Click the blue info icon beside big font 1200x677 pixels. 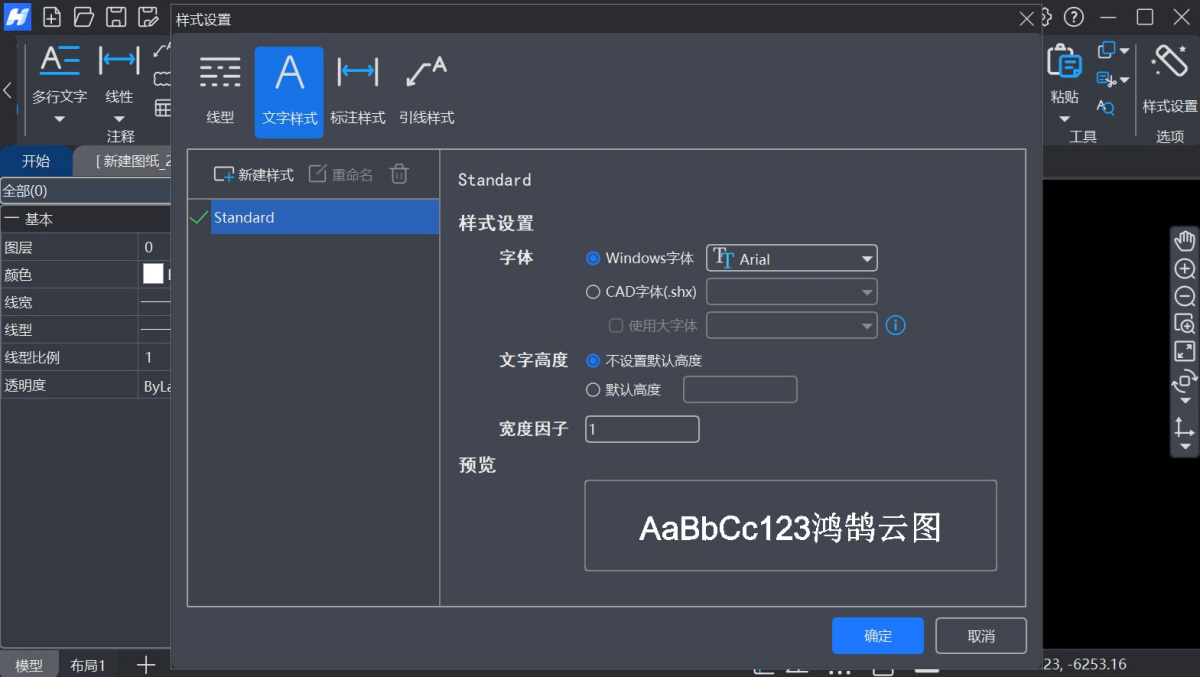click(896, 325)
